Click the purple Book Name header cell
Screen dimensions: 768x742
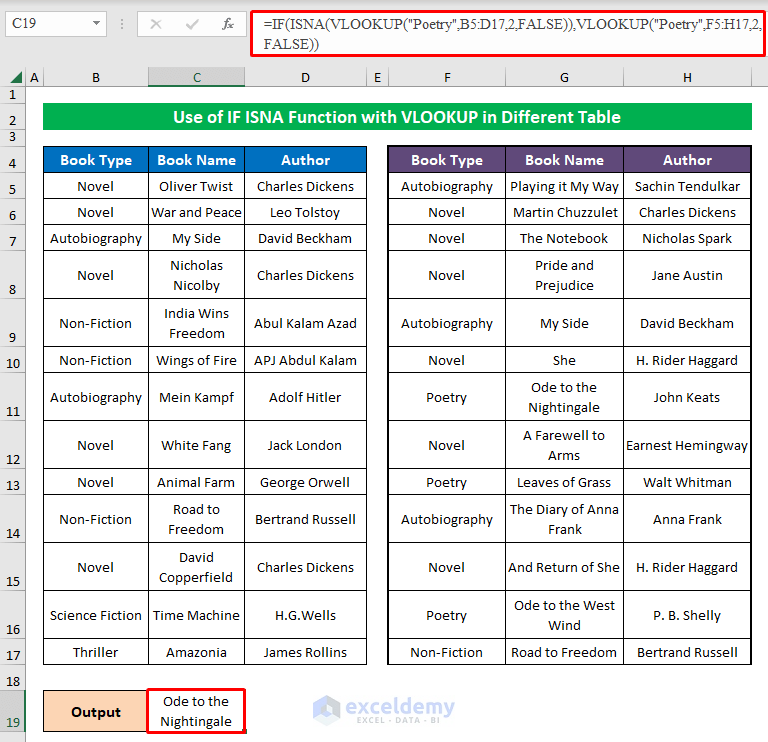point(564,160)
